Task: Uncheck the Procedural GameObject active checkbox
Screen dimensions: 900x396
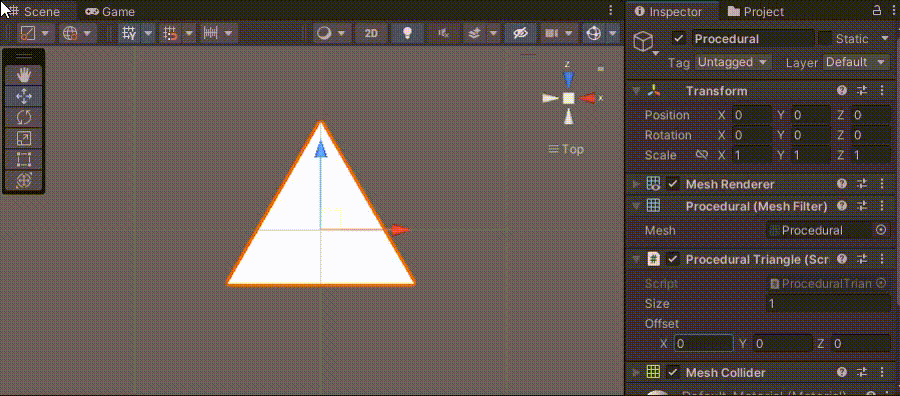Action: tap(679, 38)
